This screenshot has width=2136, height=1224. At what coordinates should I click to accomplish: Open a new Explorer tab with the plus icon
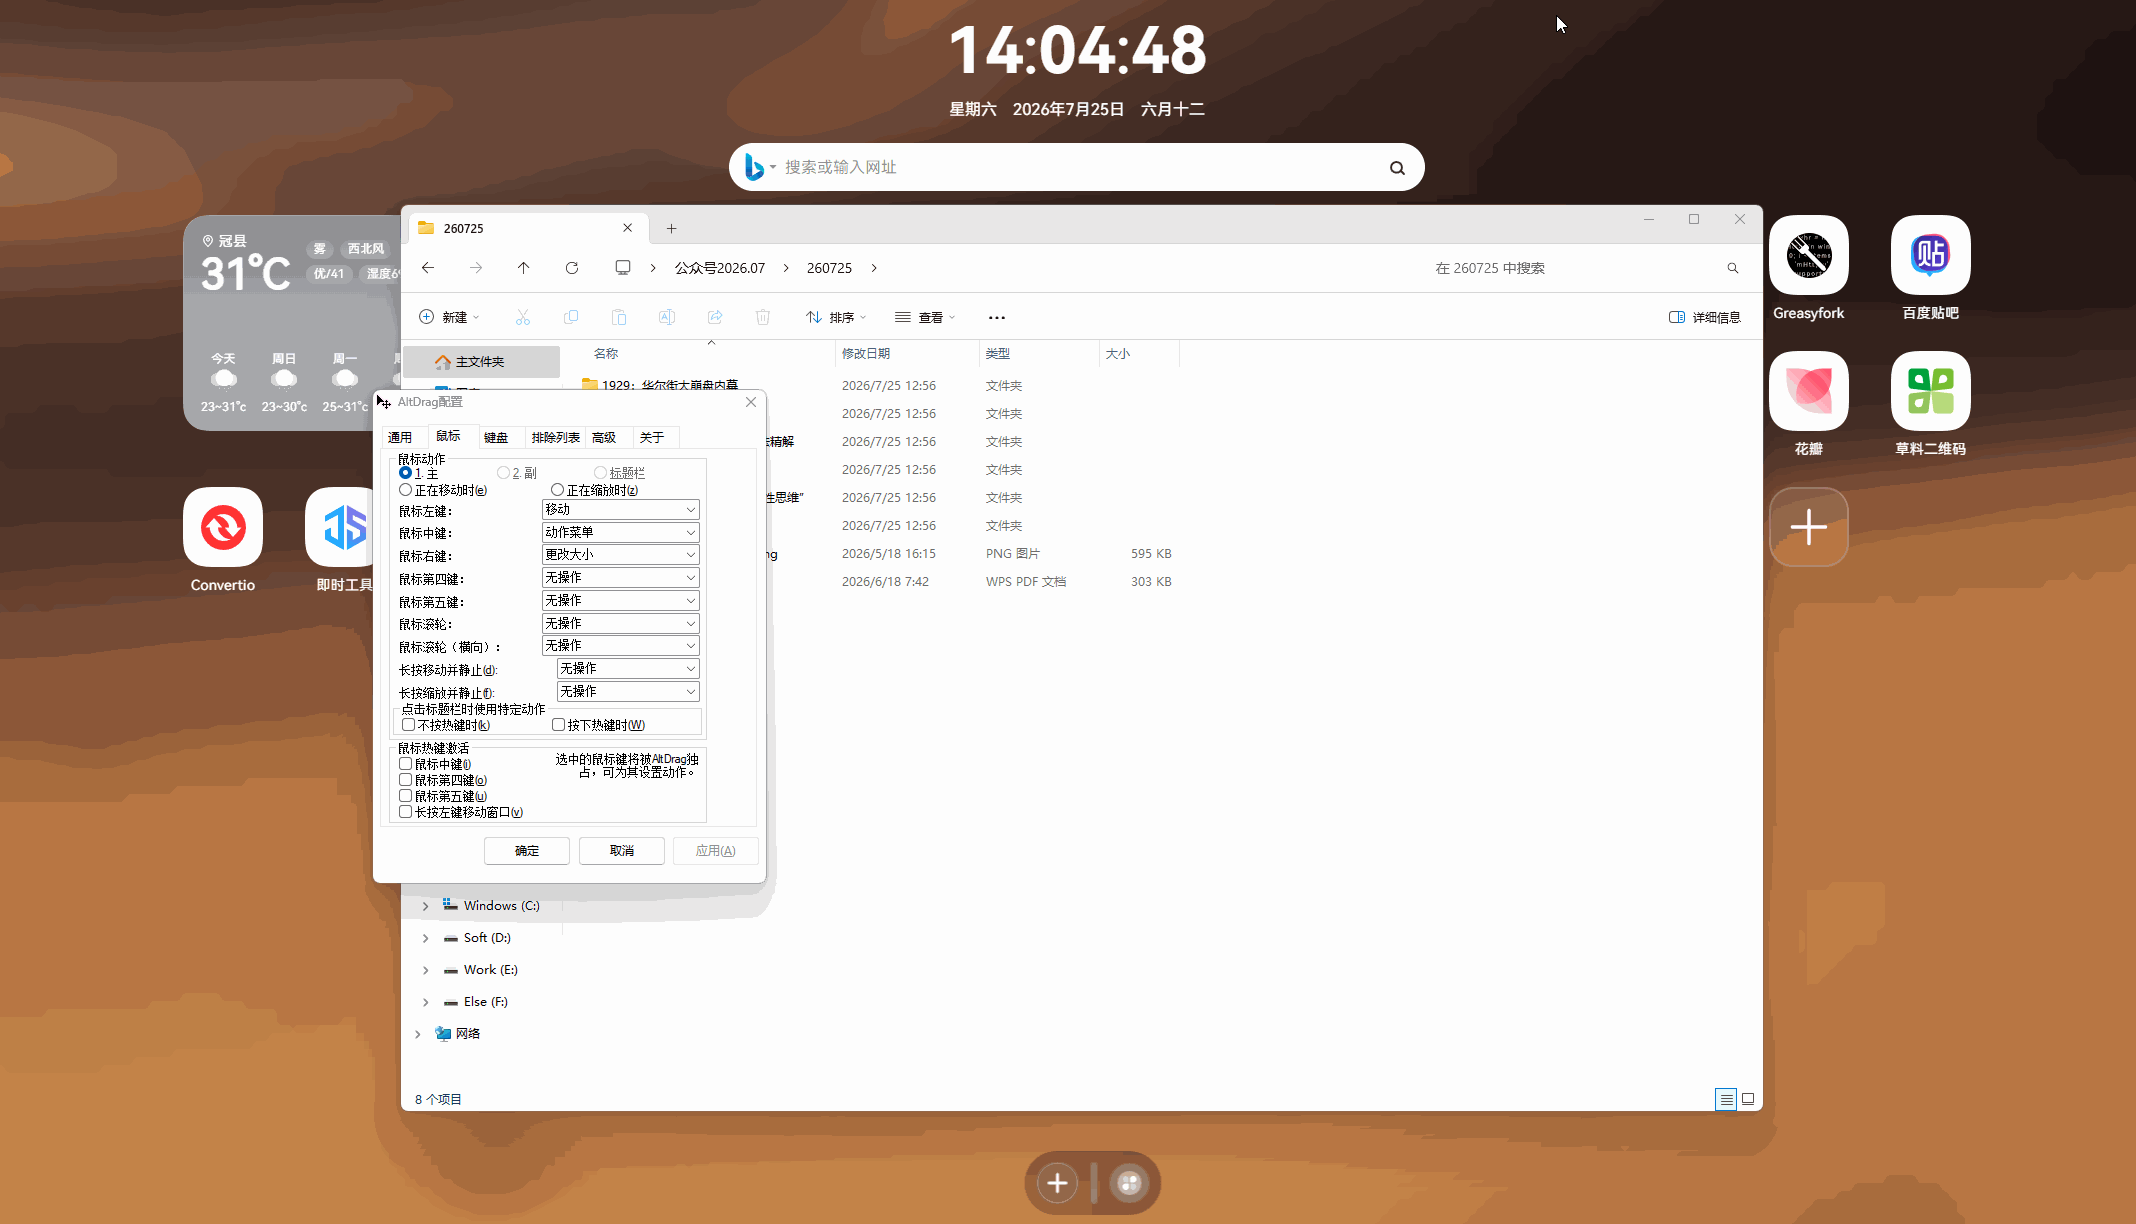click(672, 229)
